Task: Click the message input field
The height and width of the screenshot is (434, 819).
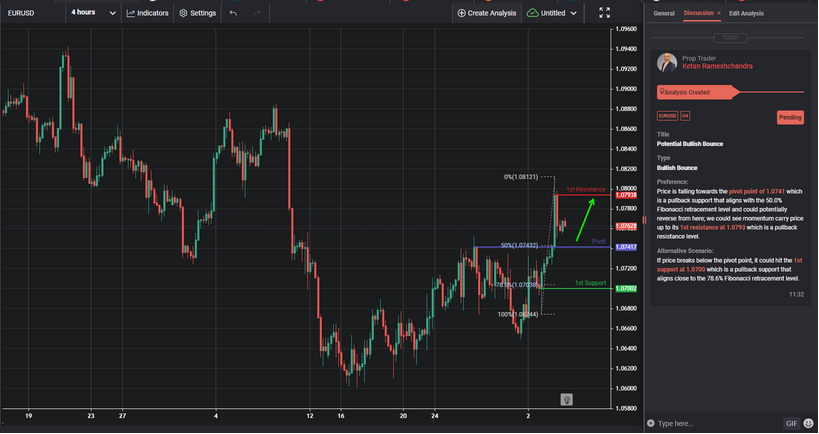Action: point(718,424)
